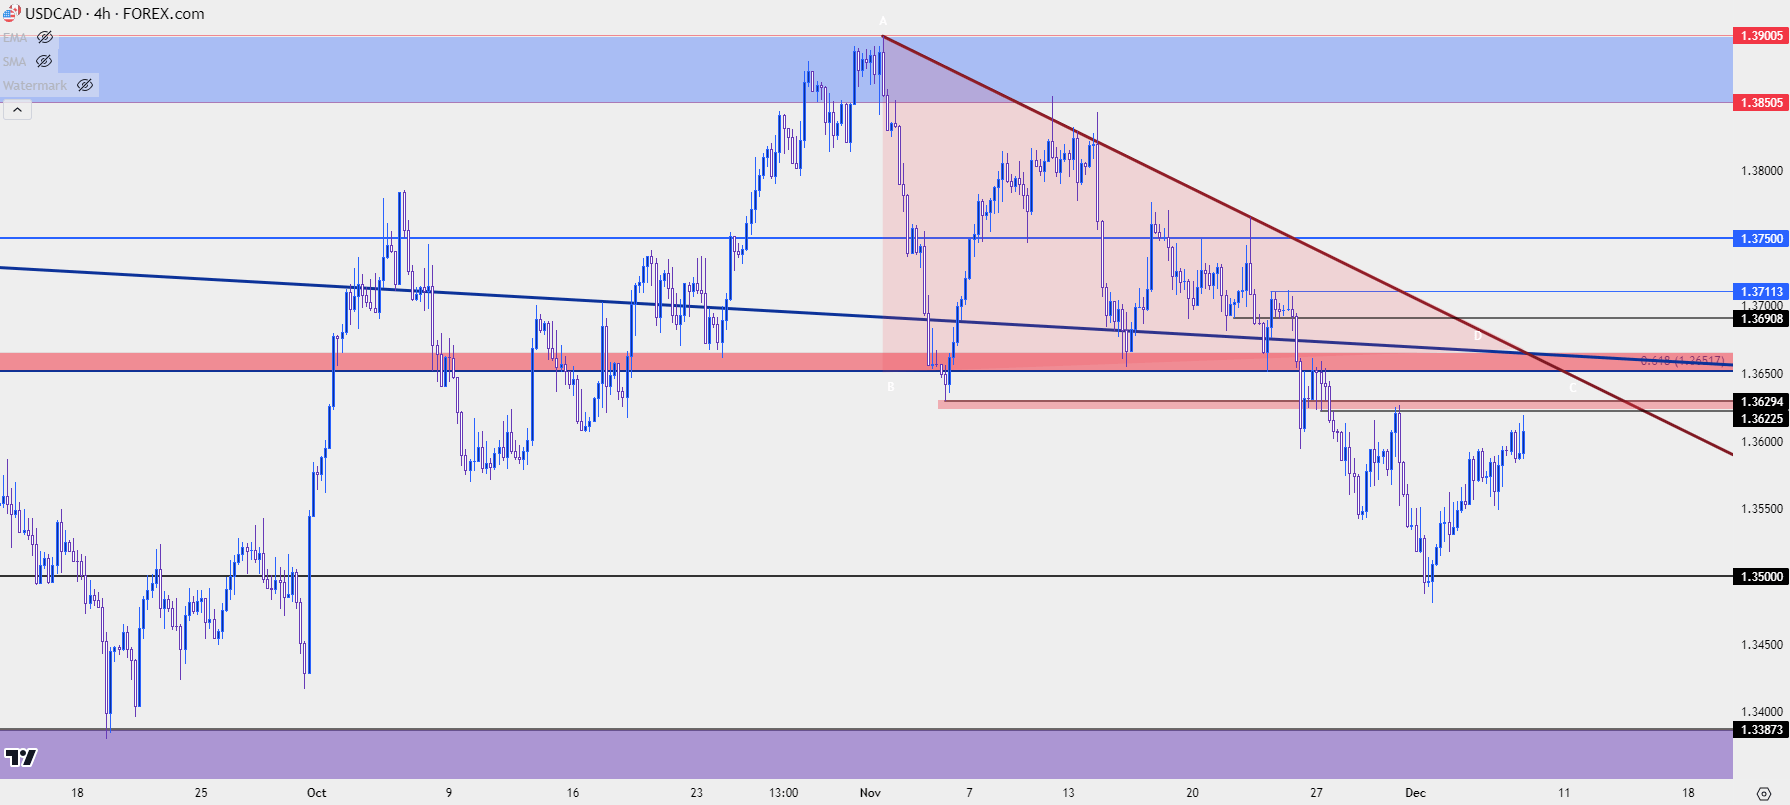Viewport: 1790px width, 805px height.
Task: Click the 1.34500 price axis value
Action: [x=1761, y=644]
